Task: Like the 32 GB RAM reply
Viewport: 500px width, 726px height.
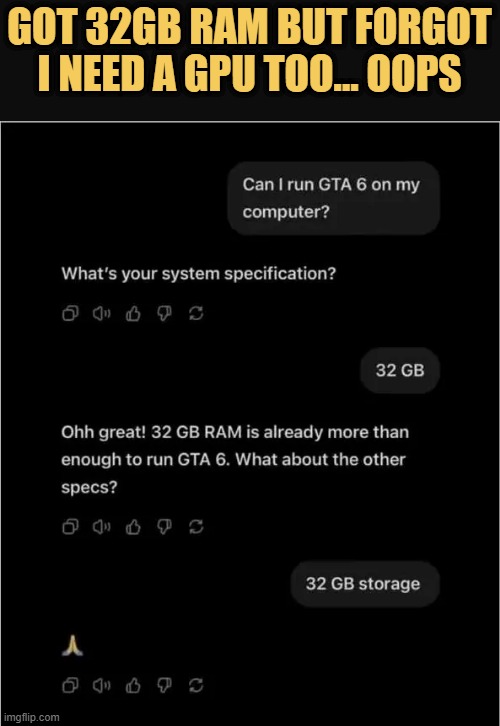Action: click(133, 526)
